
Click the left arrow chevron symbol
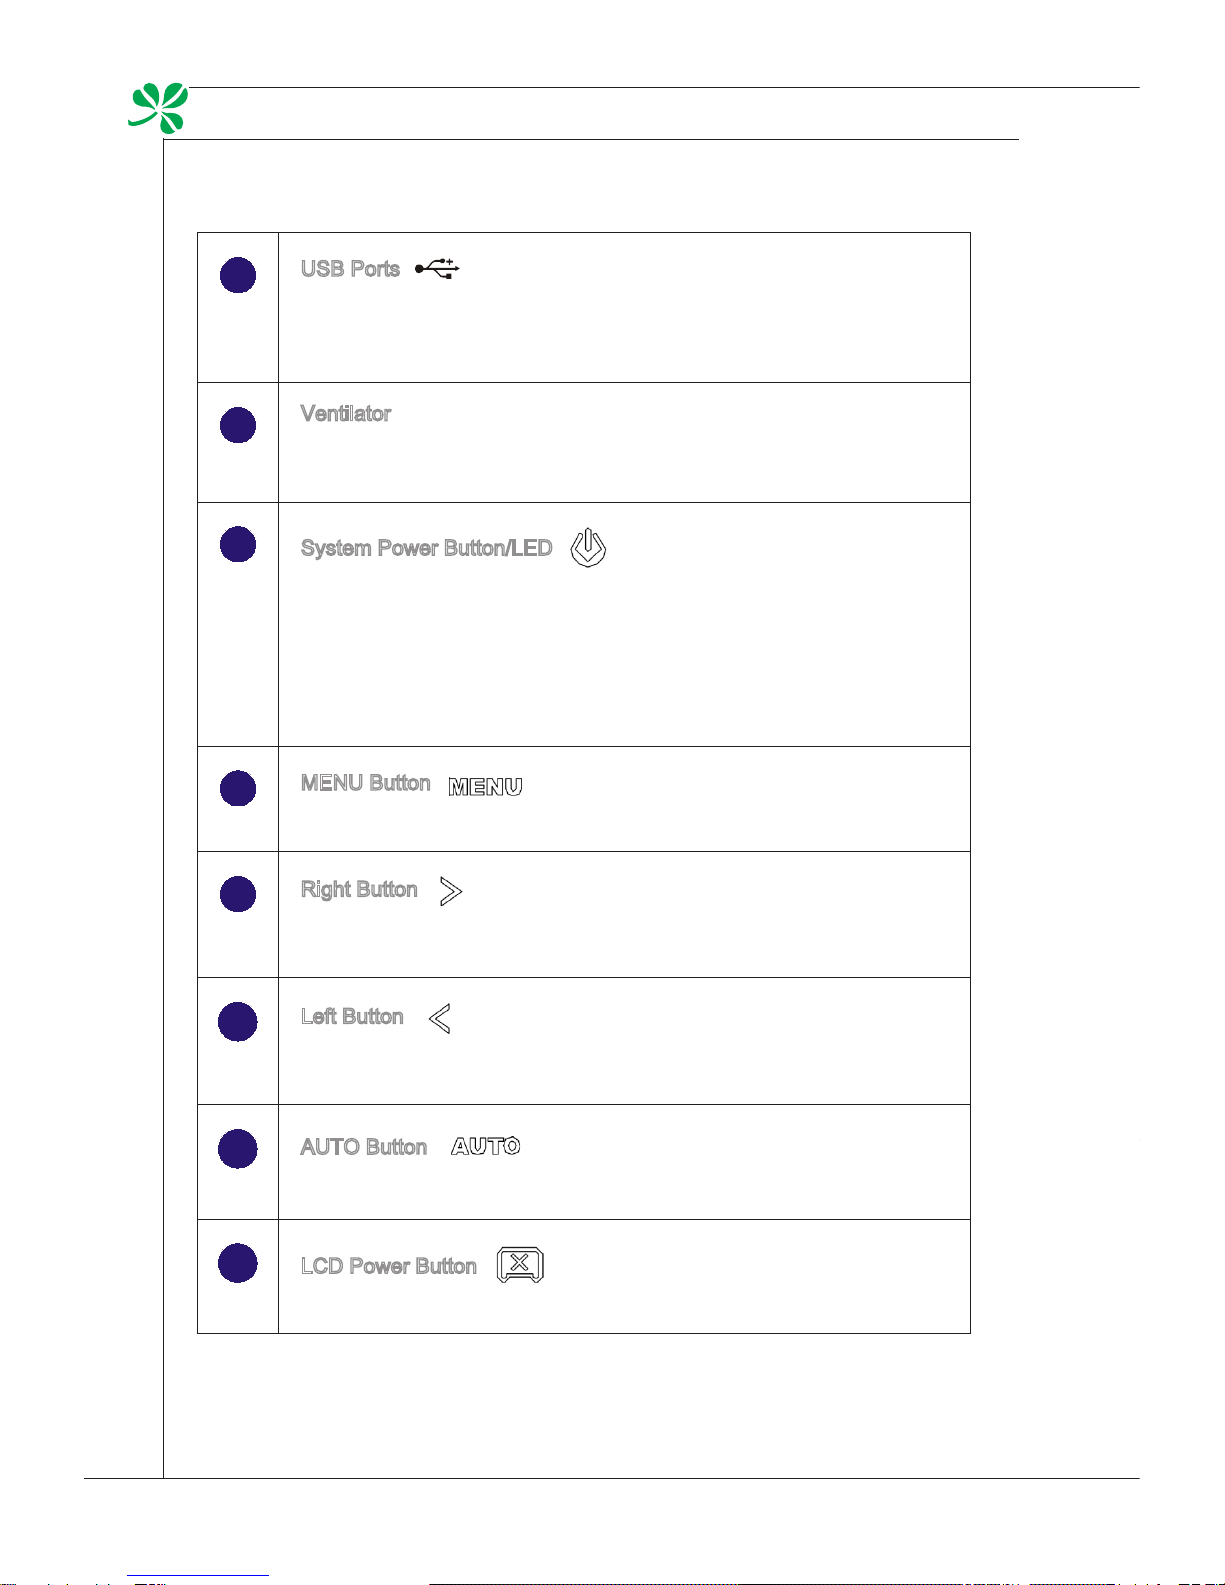pyautogui.click(x=440, y=1018)
